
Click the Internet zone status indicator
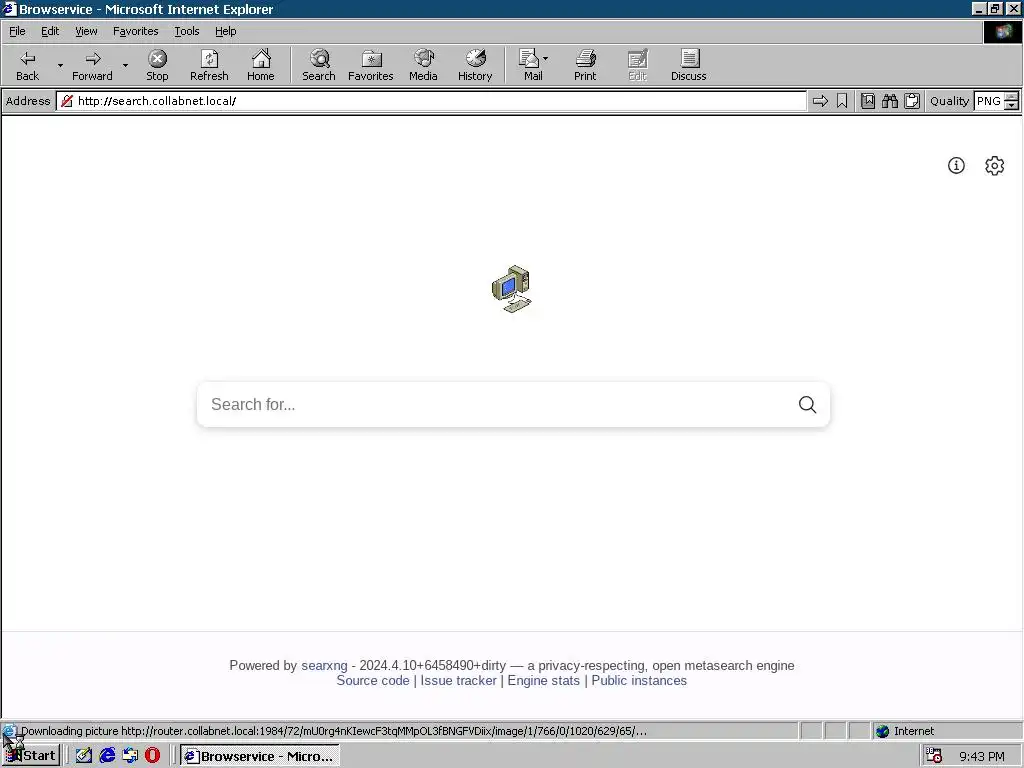(905, 731)
